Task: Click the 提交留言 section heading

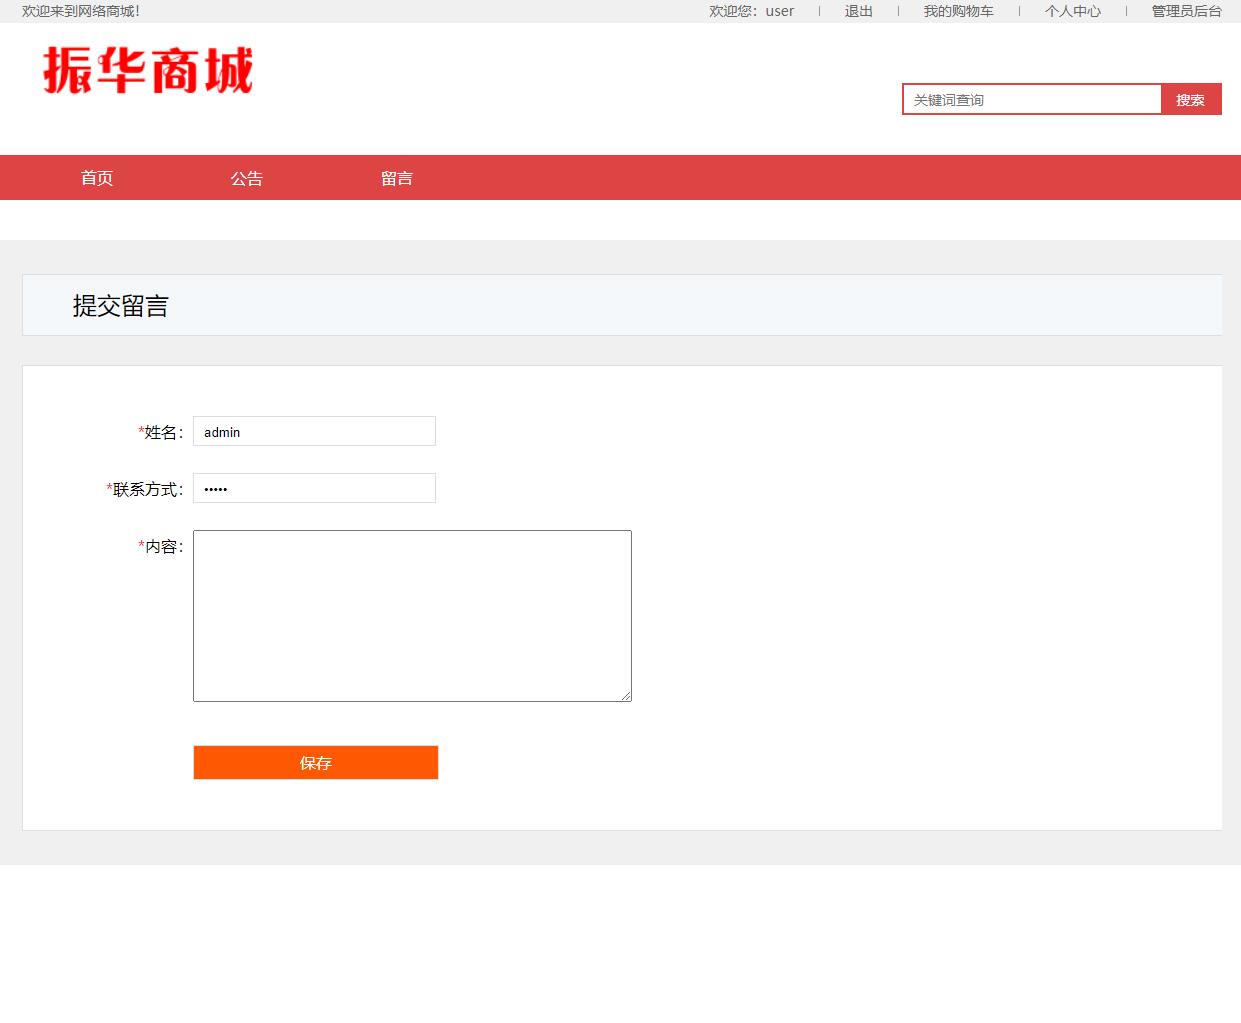Action: pyautogui.click(x=121, y=305)
